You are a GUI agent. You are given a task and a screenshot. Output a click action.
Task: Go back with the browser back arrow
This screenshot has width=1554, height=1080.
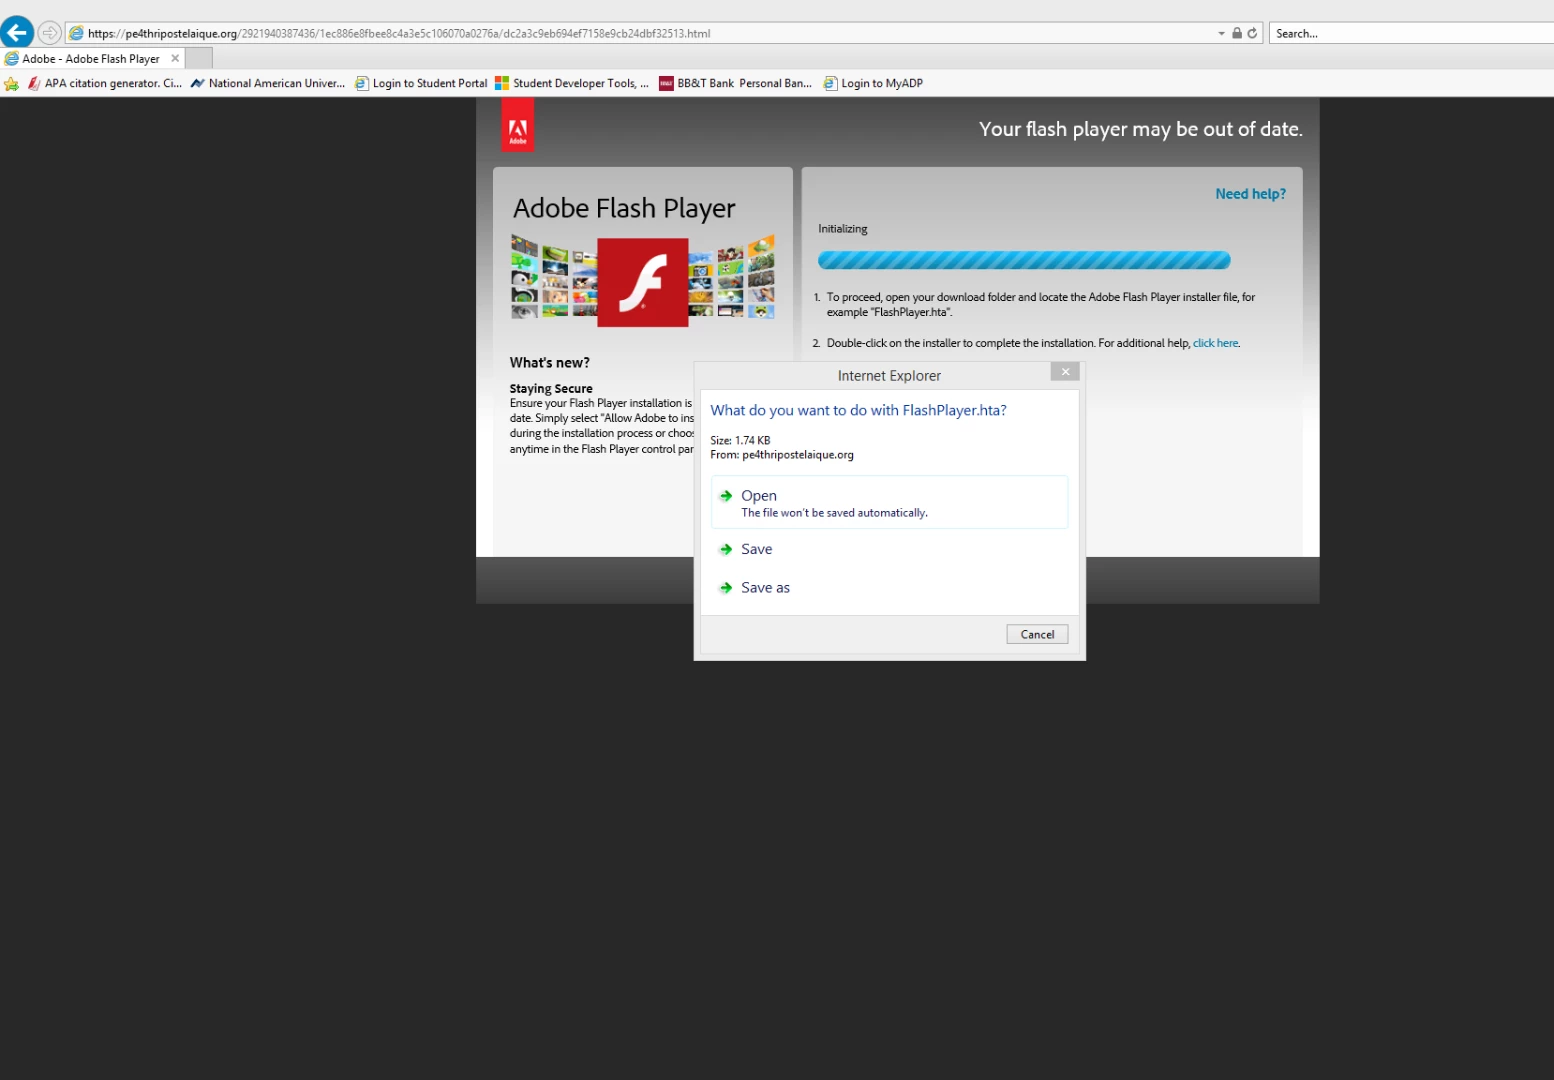(17, 33)
